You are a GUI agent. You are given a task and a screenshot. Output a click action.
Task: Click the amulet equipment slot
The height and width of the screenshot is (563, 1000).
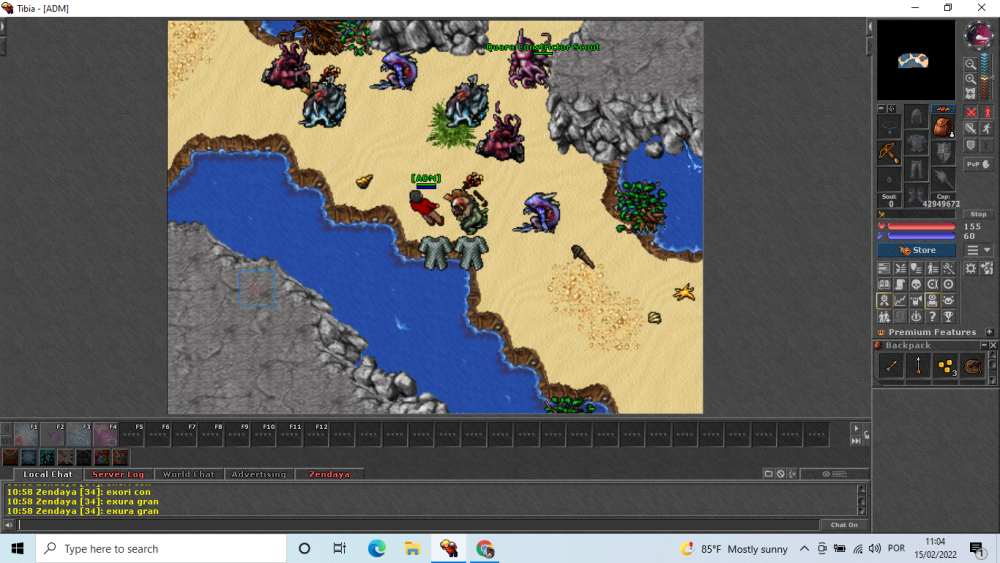(889, 126)
